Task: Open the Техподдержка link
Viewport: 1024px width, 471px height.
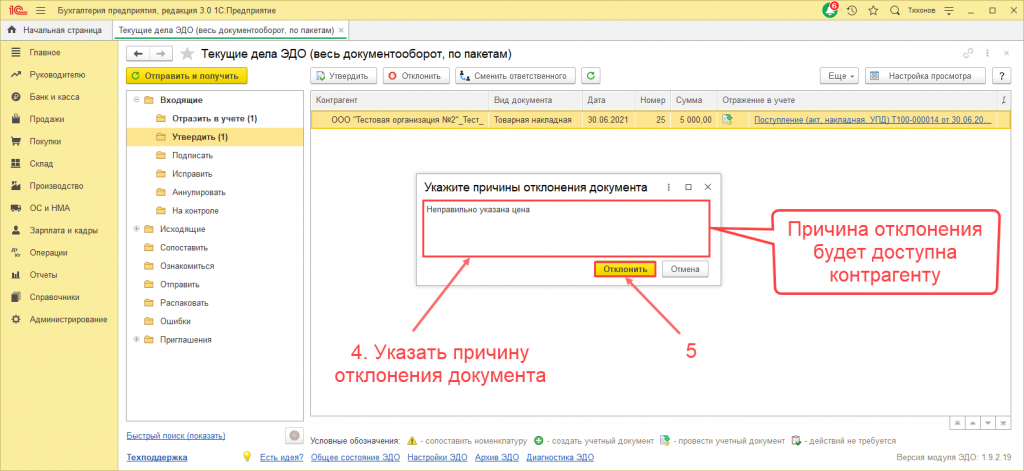Action: (x=157, y=457)
